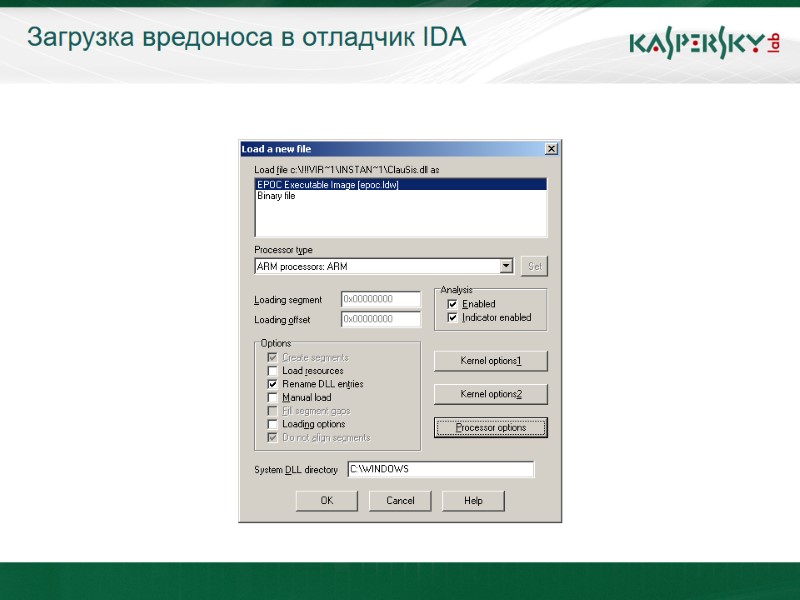800x600 pixels.
Task: Edit the System DLL directory path
Action: click(440, 468)
